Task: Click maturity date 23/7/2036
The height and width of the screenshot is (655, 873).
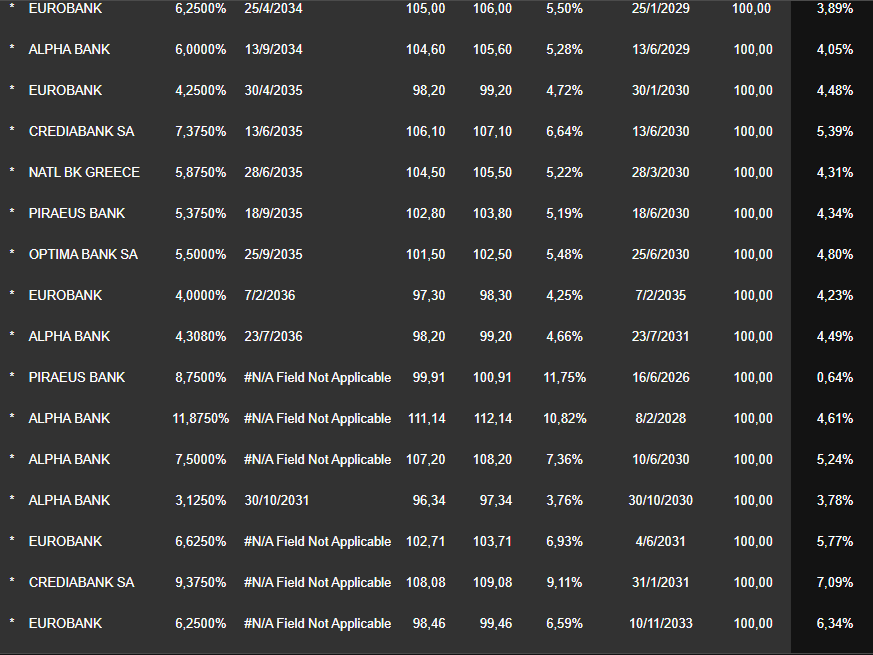Action: 273,336
